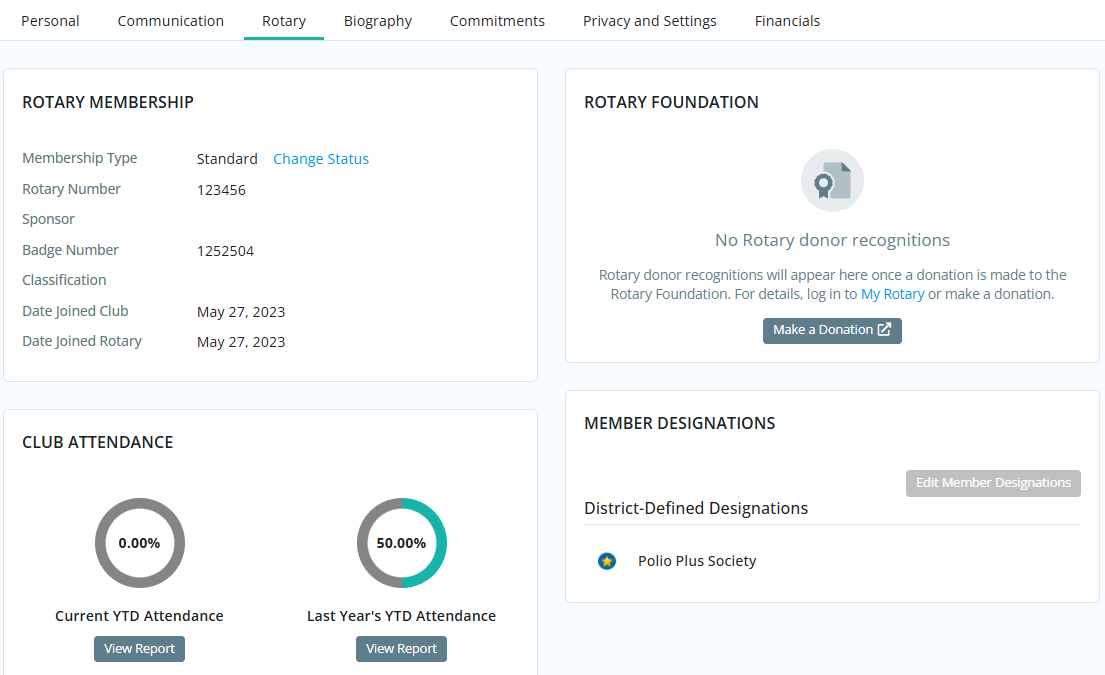Click the Date Joined Club label

pyautogui.click(x=75, y=311)
